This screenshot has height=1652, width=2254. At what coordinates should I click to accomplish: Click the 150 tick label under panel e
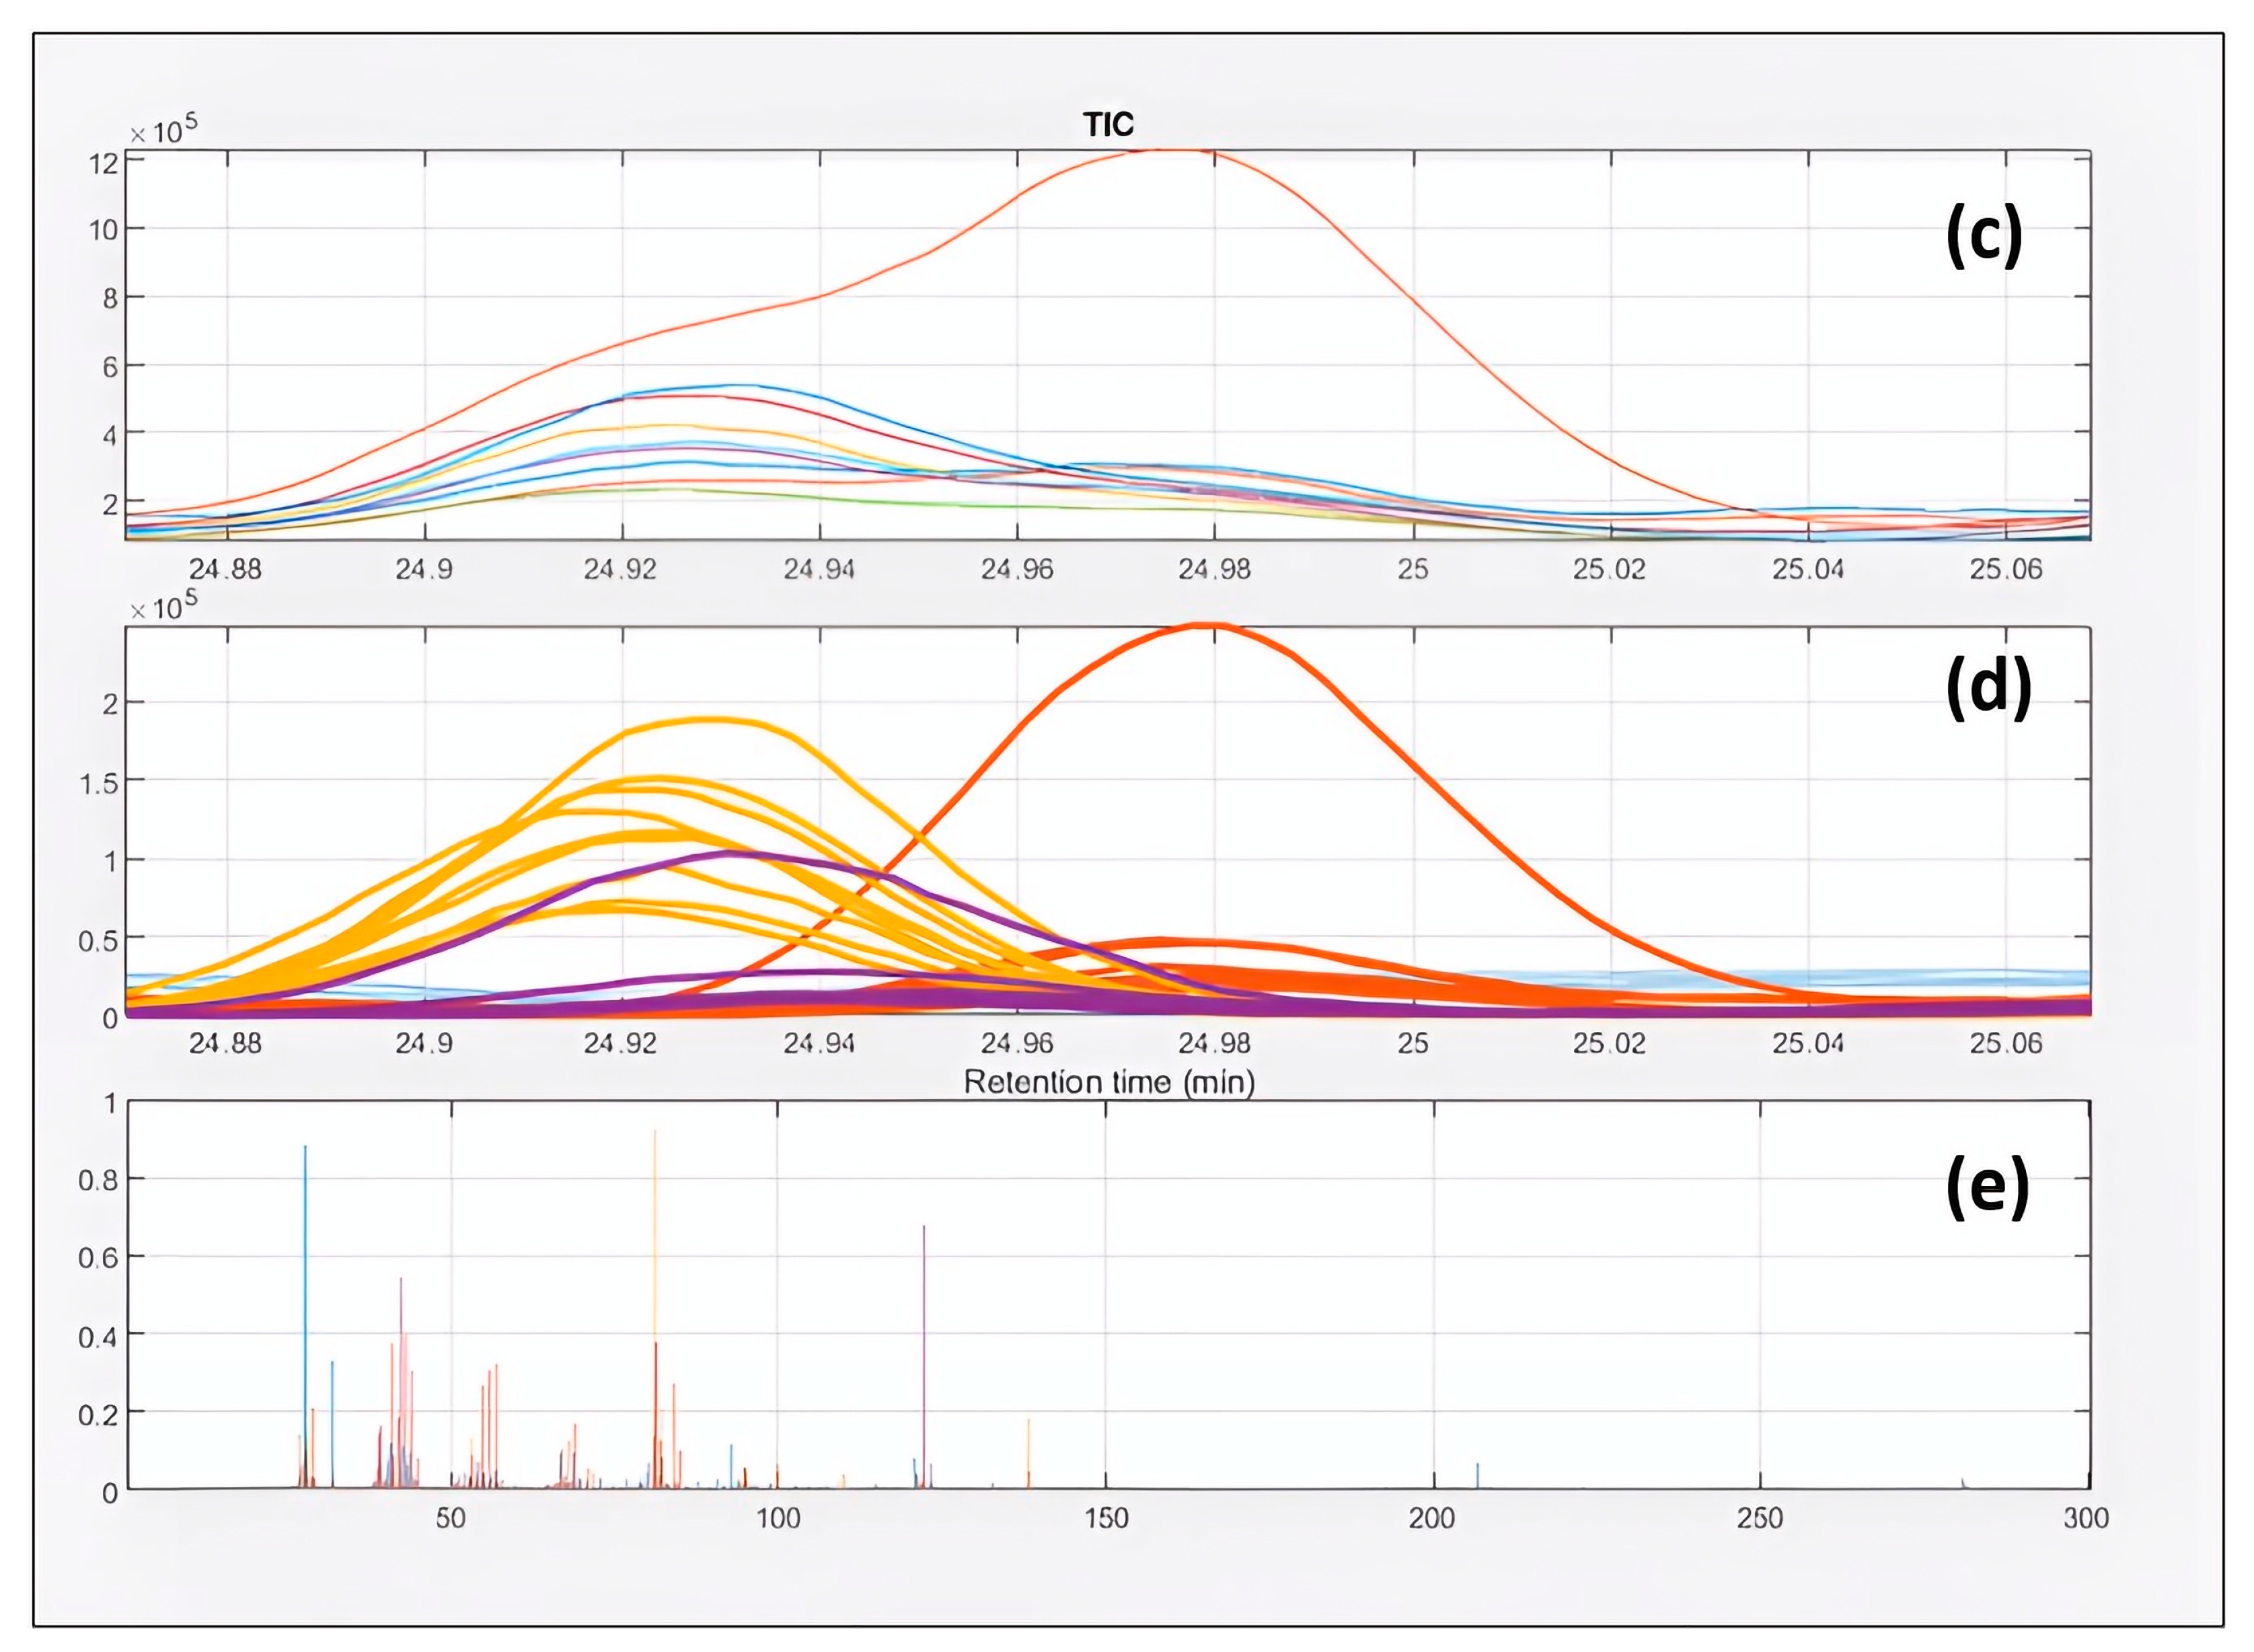[x=1106, y=1518]
